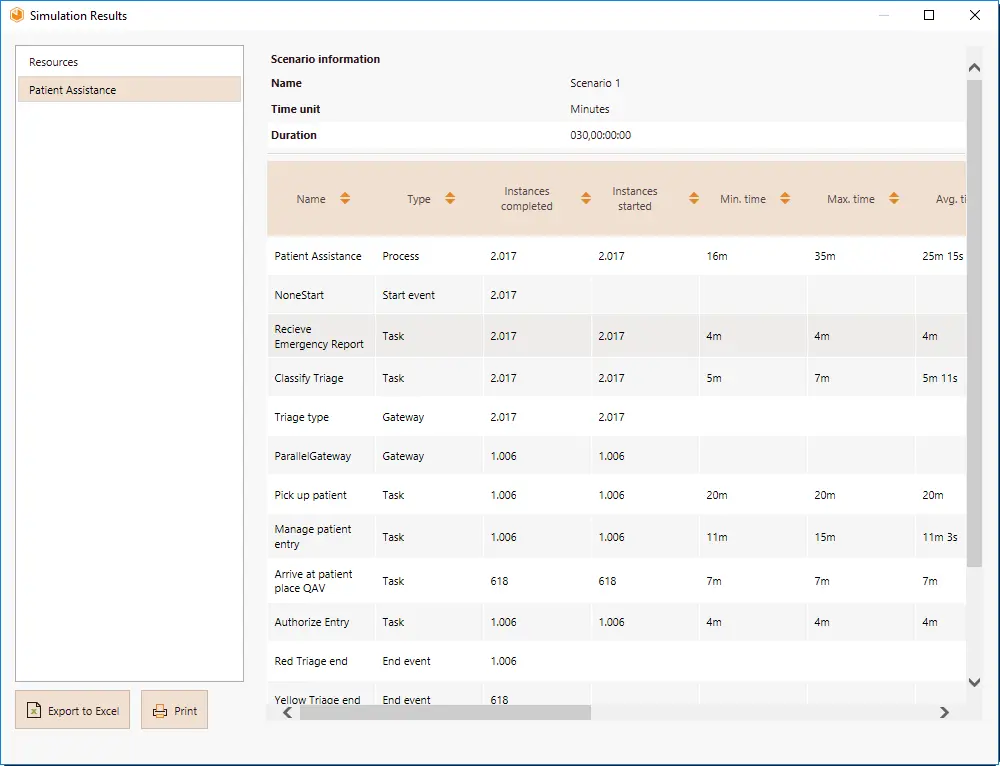Viewport: 1000px width, 766px height.
Task: Click the vertical scrollbar thumb
Action: point(974,323)
